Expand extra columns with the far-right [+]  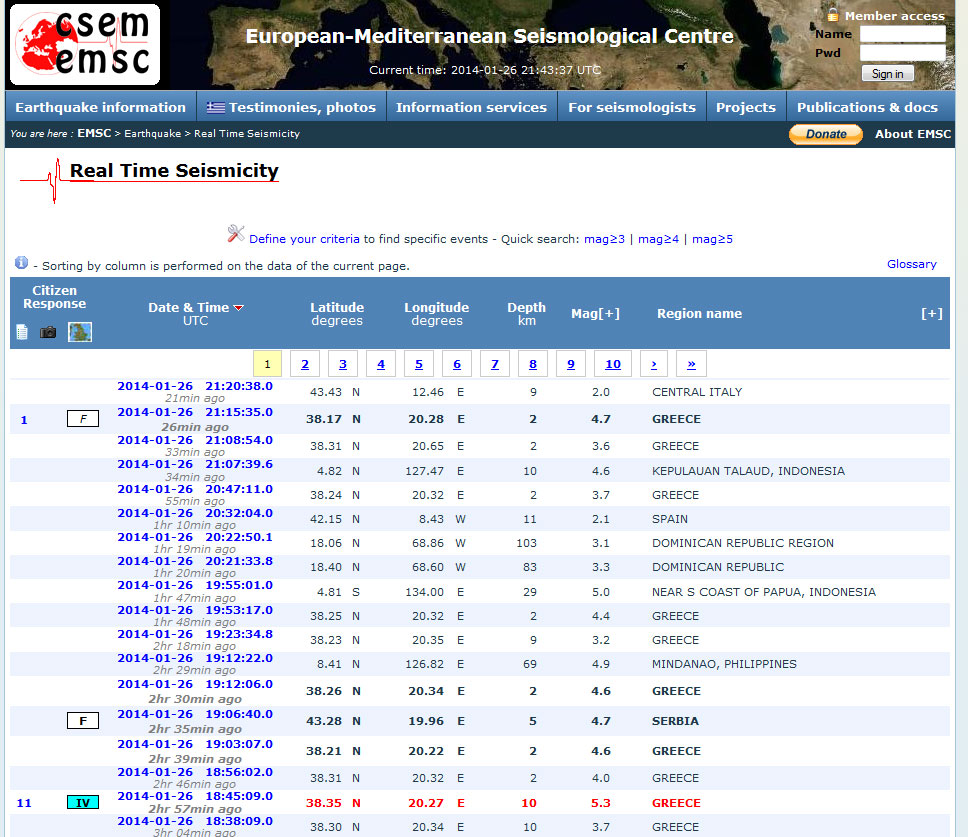[931, 313]
